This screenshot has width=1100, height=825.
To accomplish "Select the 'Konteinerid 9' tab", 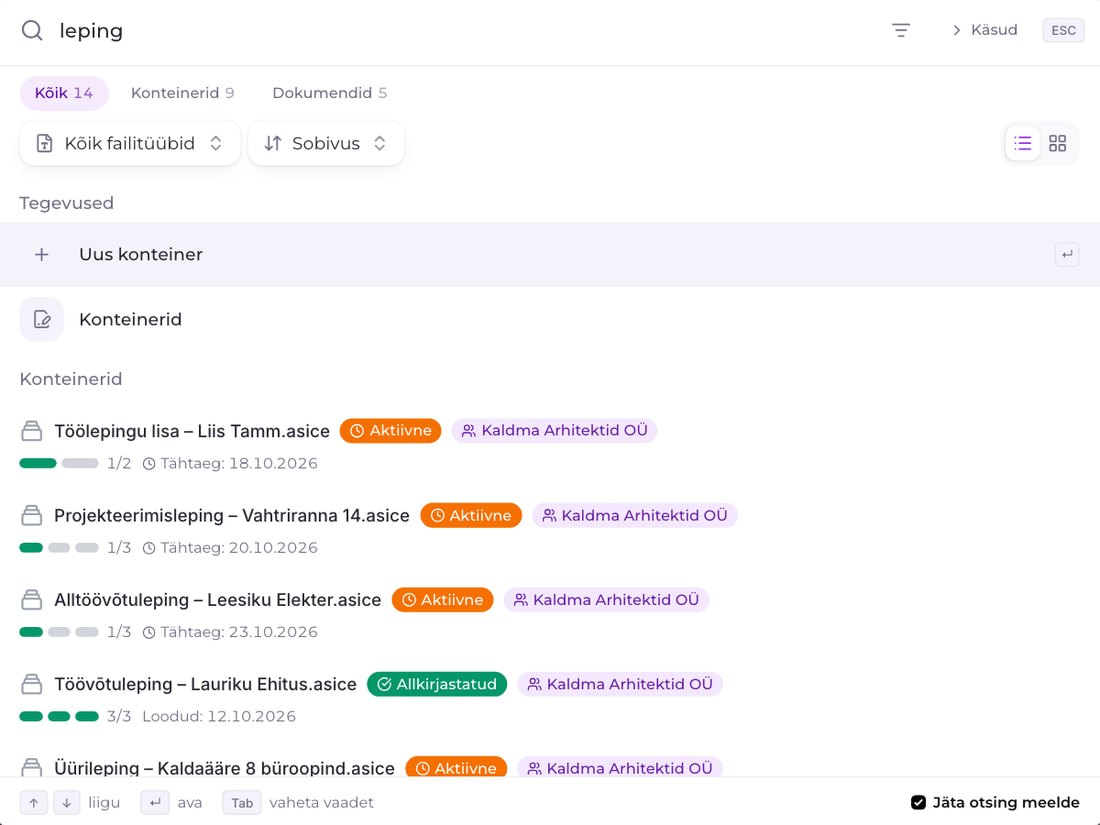I will [182, 93].
